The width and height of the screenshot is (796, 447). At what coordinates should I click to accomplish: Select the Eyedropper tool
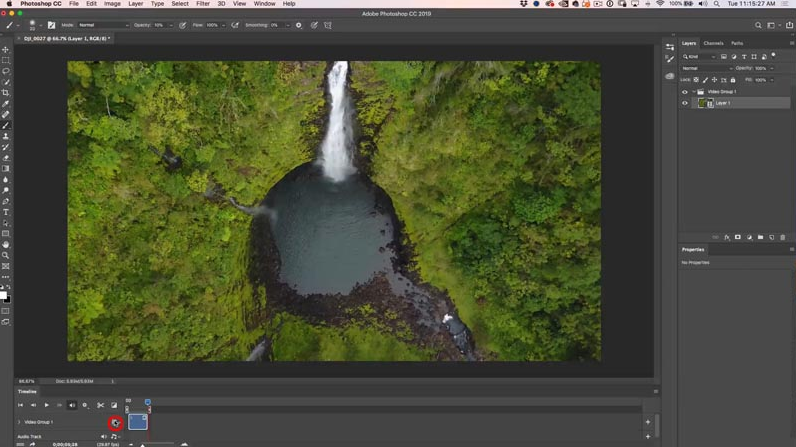click(6, 104)
